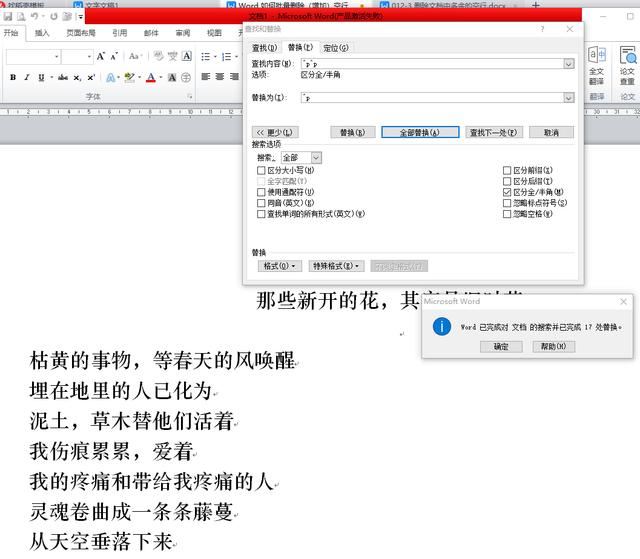Click the Text Effects glowing A icon
This screenshot has height=559, width=640.
[111, 77]
